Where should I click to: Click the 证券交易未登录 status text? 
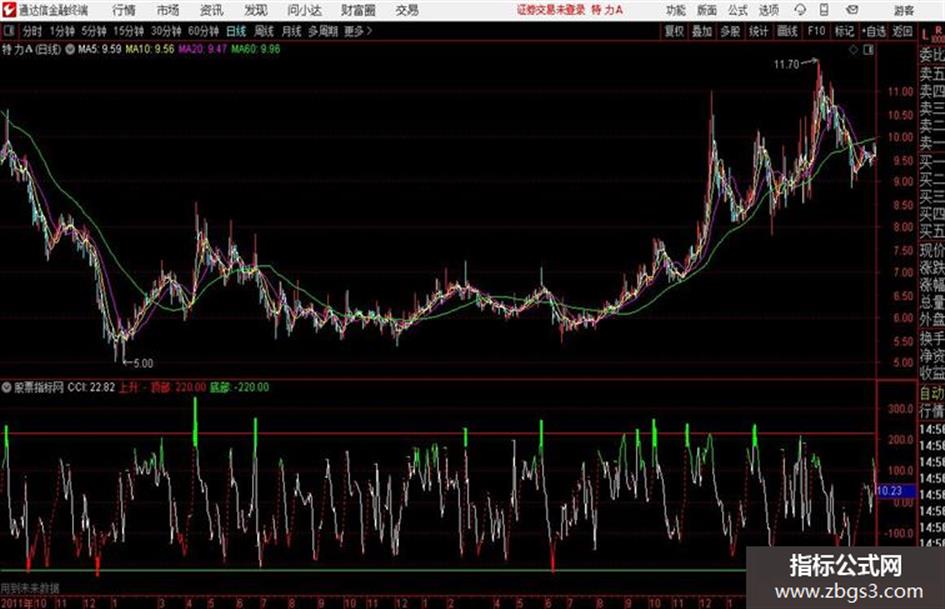click(551, 10)
